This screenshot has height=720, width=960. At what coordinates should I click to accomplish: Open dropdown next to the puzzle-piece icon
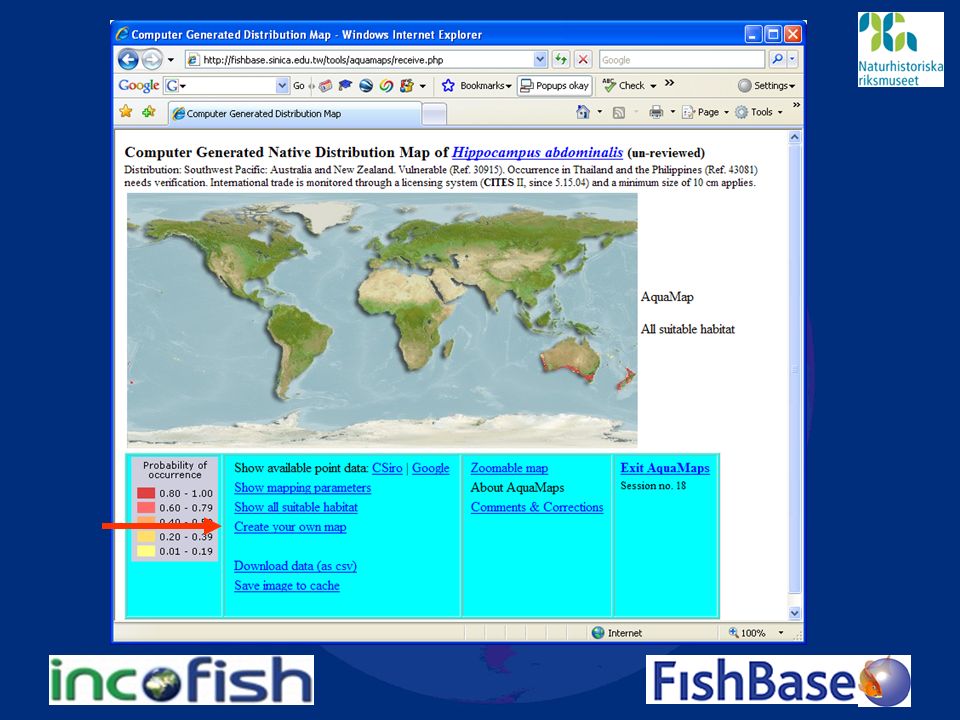coord(422,86)
